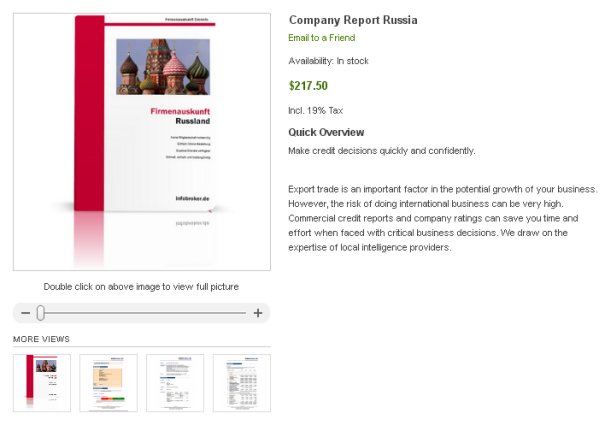Viewport: 605px width, 431px height.
Task: Click the zoom in plus icon
Action: point(258,313)
